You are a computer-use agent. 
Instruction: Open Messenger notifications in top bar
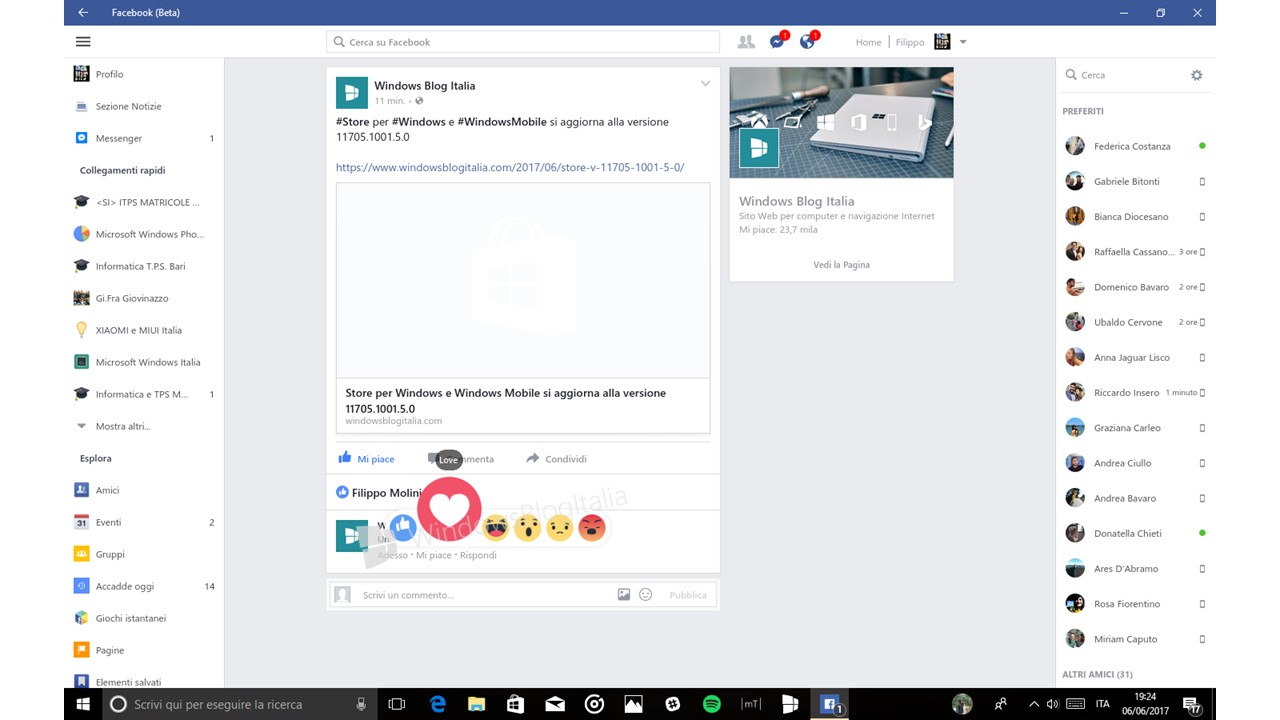[777, 42]
